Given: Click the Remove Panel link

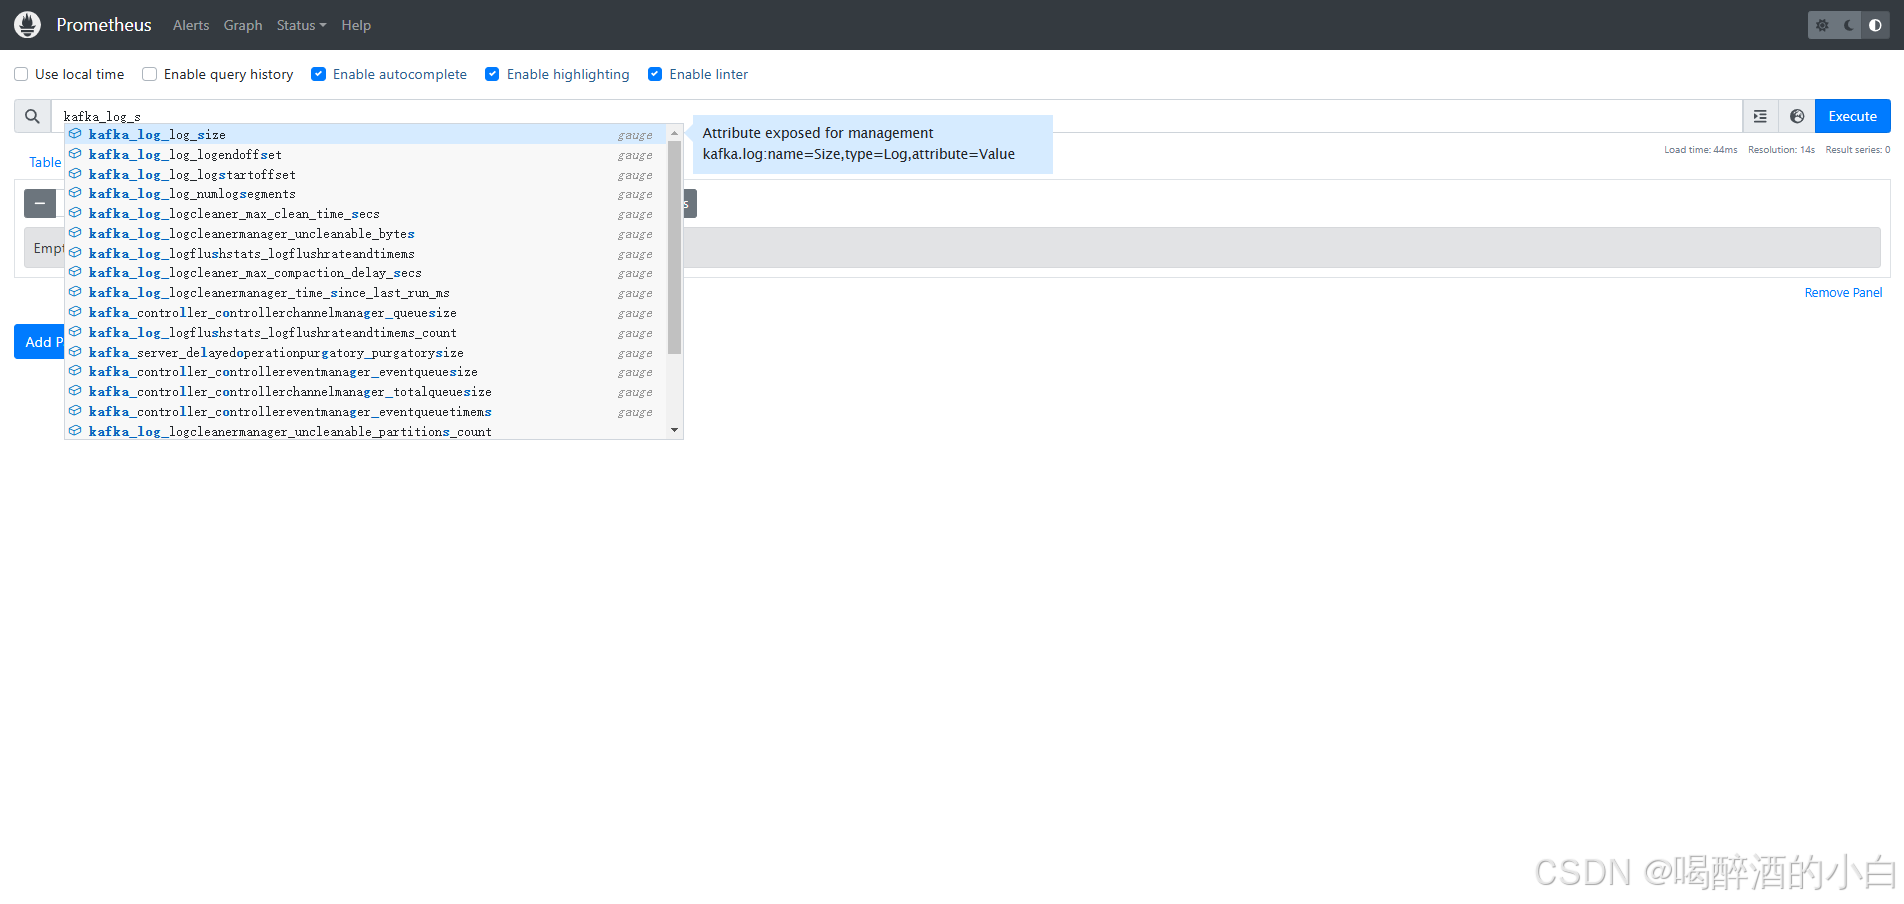Looking at the screenshot, I should tap(1843, 293).
